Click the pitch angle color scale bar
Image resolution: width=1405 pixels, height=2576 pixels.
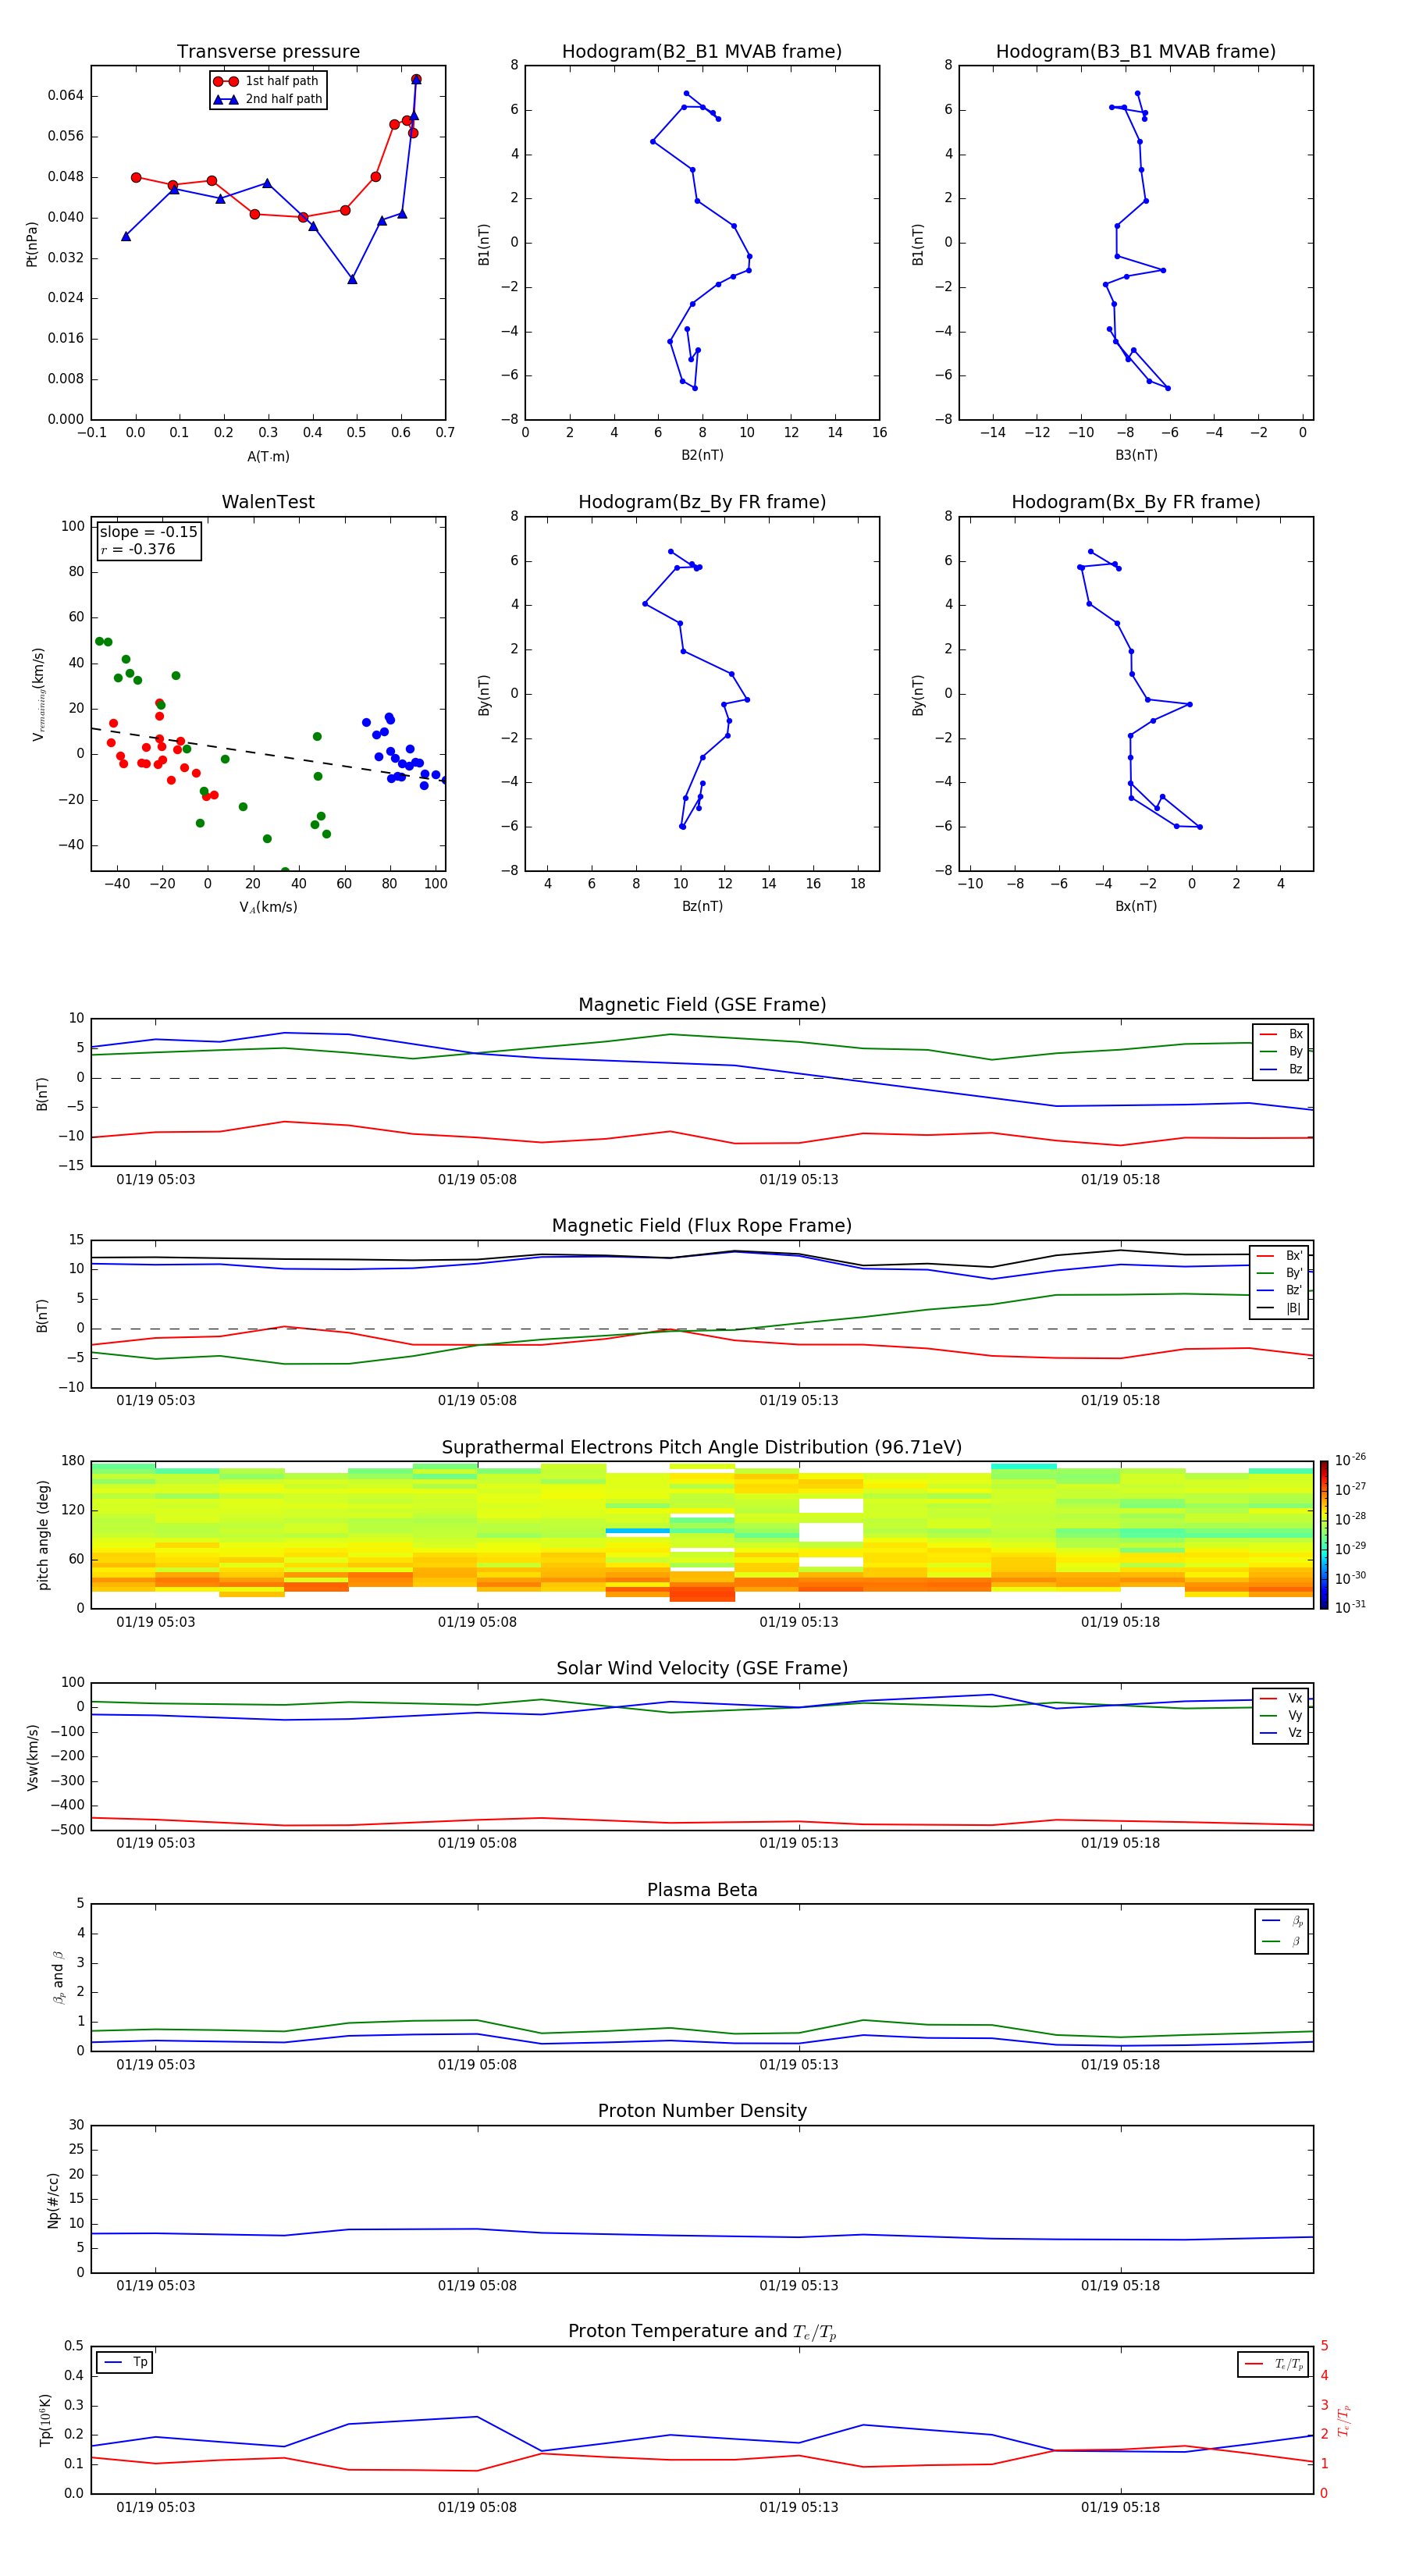[x=1323, y=1534]
